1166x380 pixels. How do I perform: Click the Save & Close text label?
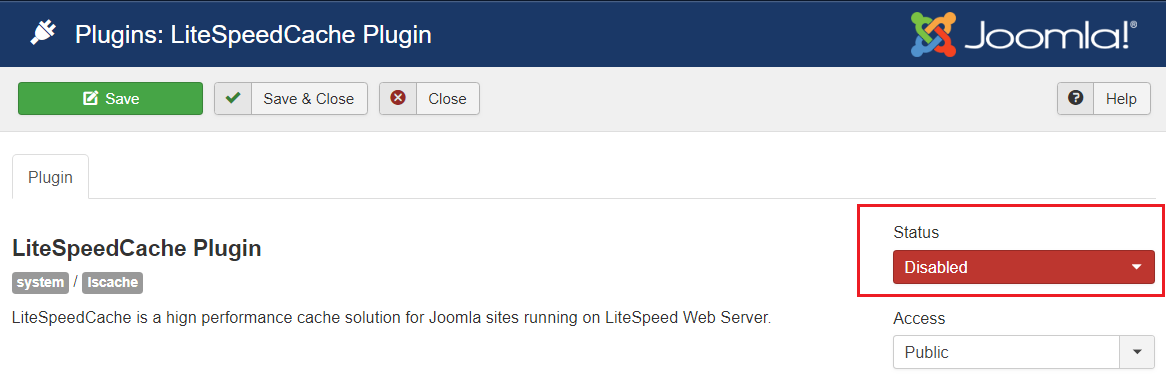pyautogui.click(x=309, y=99)
